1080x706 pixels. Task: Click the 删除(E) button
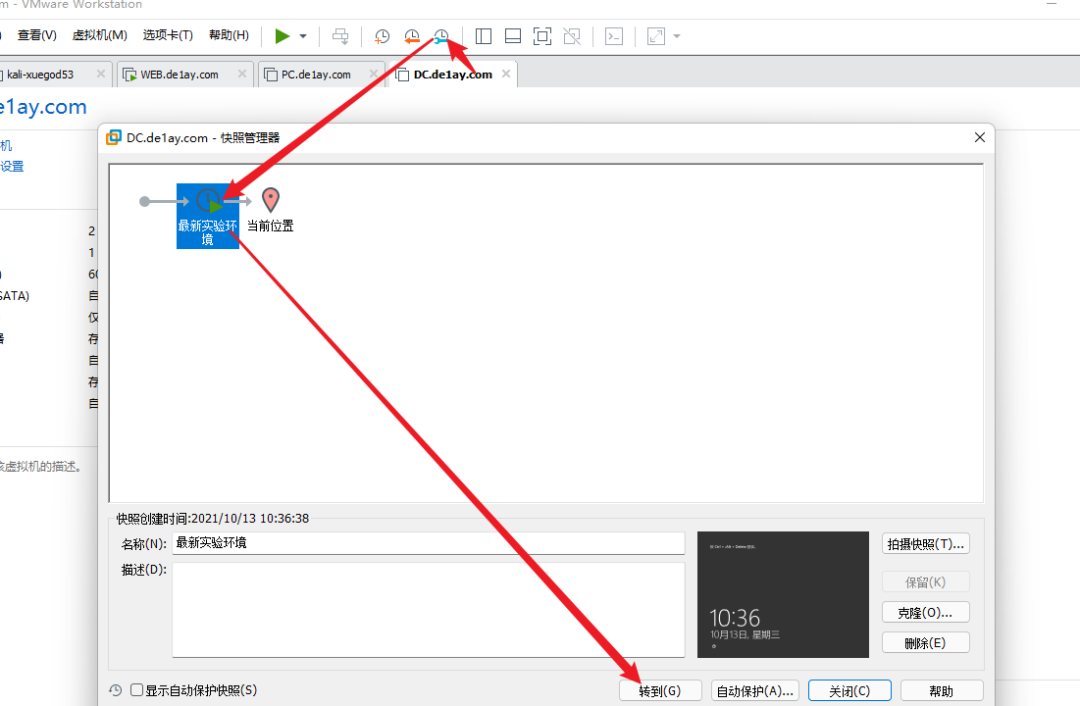(926, 643)
